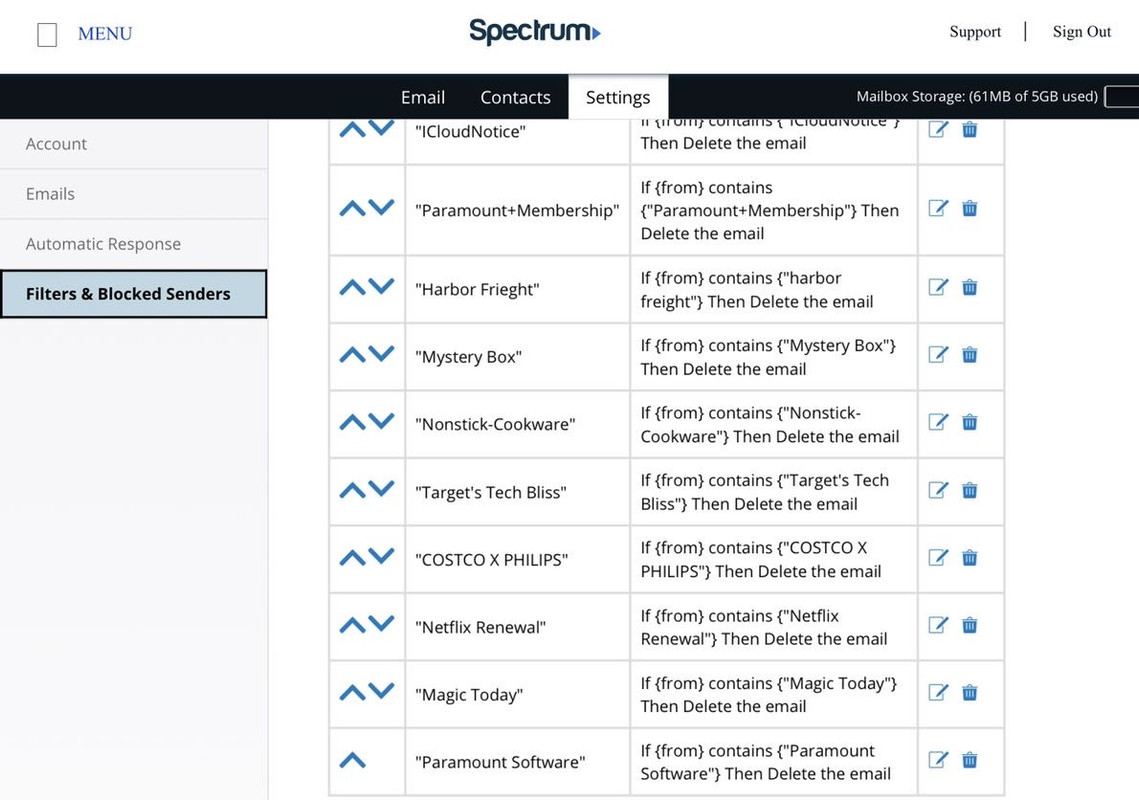Edit the "Mystery Box" filter
1139x800 pixels.
click(938, 355)
